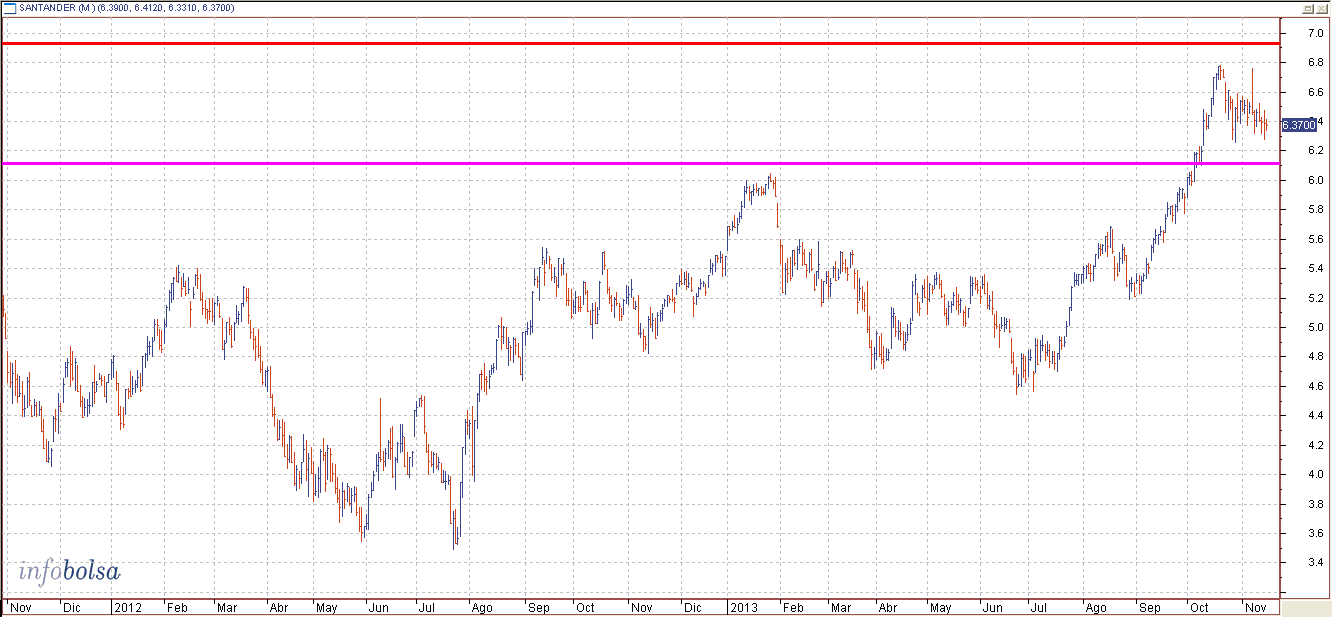Maximize the SANTANDER chart window
The width and height of the screenshot is (1332, 617).
1308,8
